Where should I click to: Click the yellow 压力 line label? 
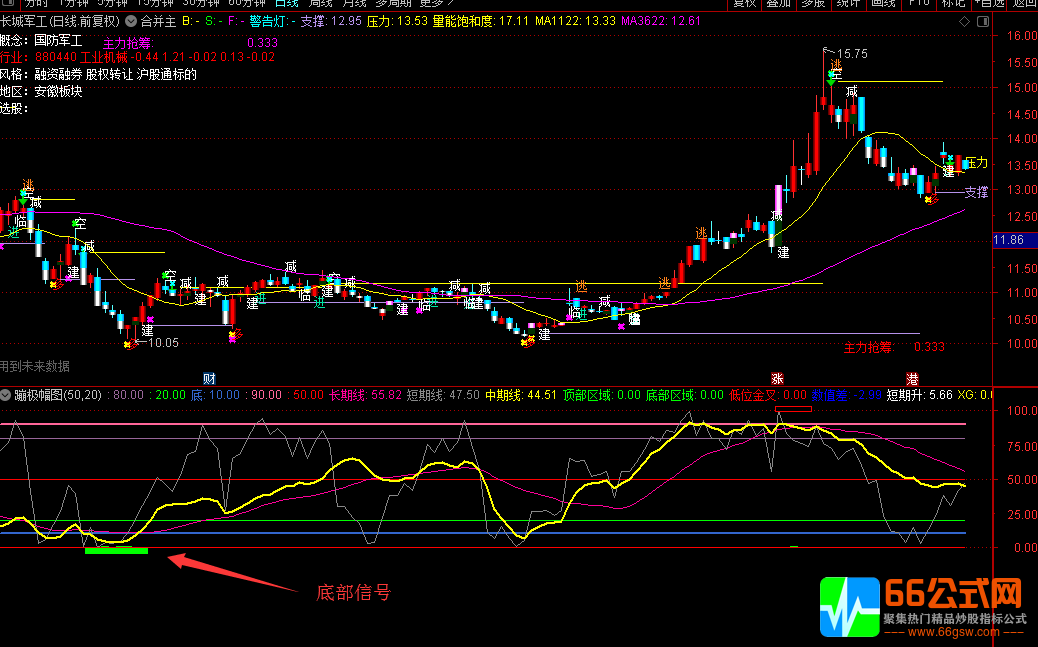976,163
